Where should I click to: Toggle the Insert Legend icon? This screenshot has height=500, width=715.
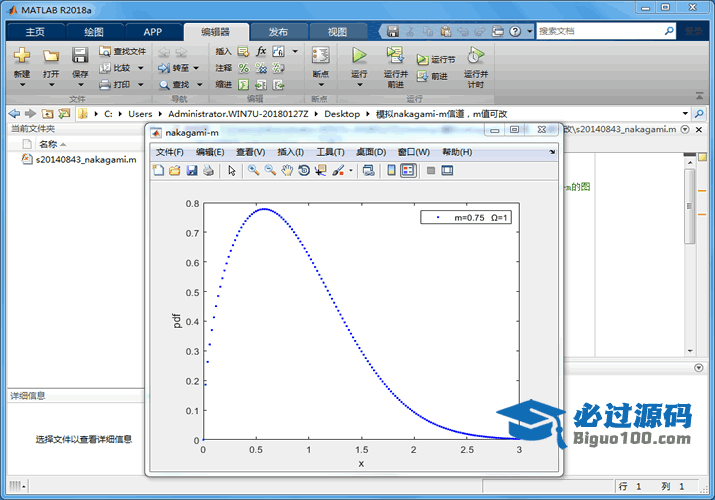coord(408,170)
